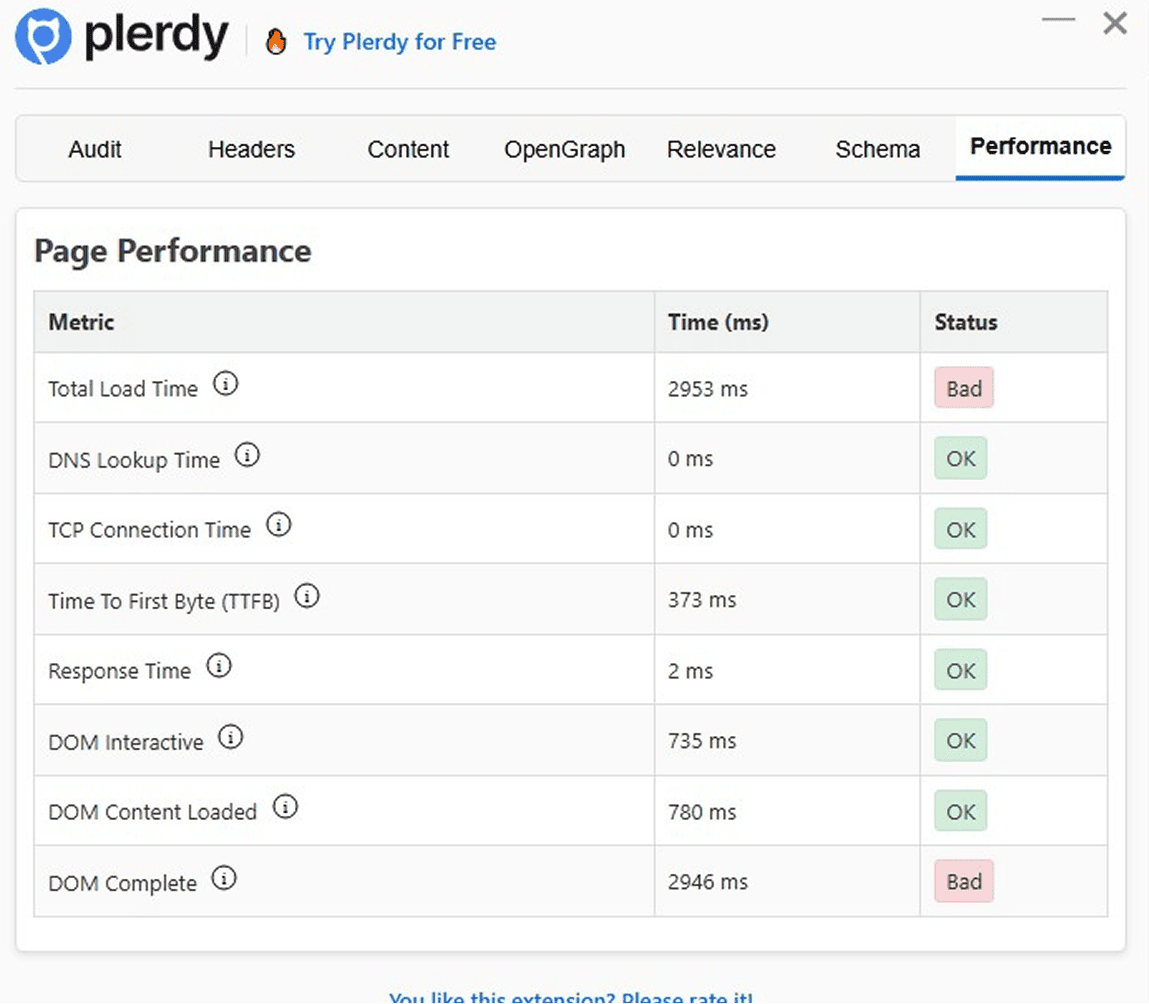The width and height of the screenshot is (1149, 1004).
Task: Click the Bad badge for Total Load Time
Action: click(x=963, y=388)
